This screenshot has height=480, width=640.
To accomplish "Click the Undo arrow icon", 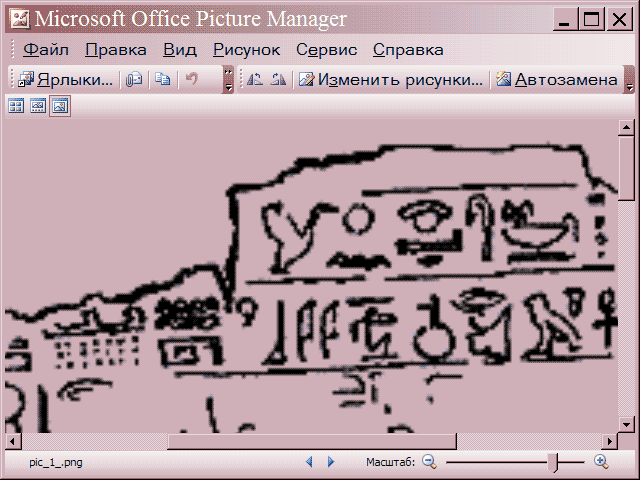I will click(x=191, y=79).
